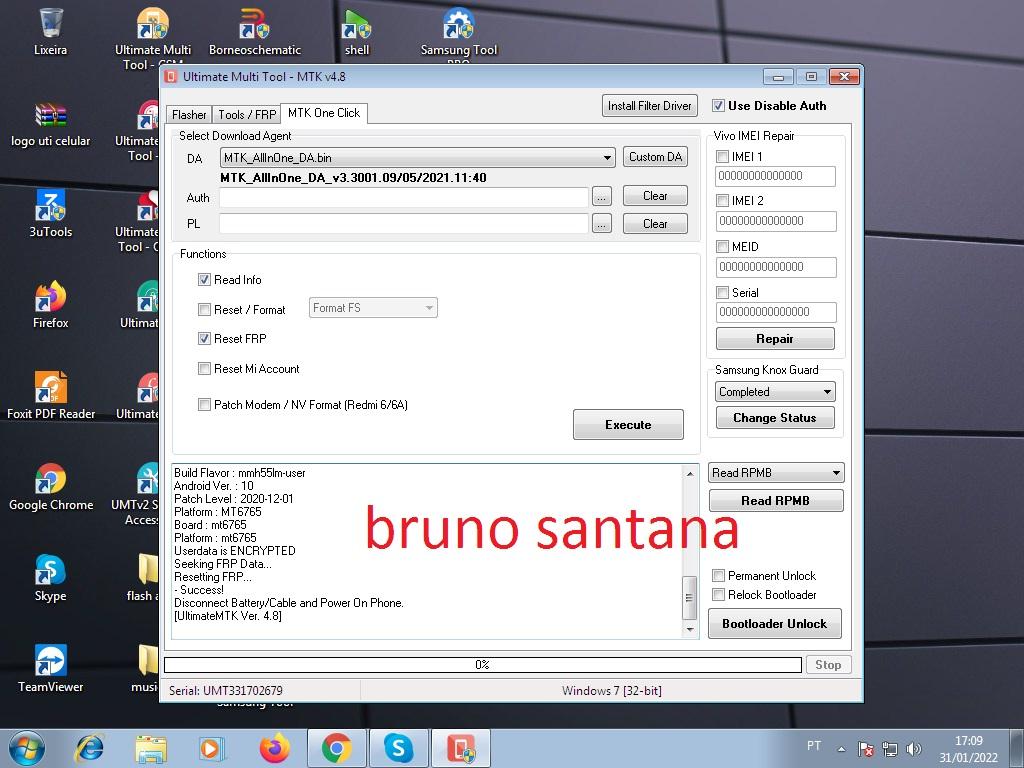Click the Custom DA button
This screenshot has height=768, width=1024.
coord(655,157)
